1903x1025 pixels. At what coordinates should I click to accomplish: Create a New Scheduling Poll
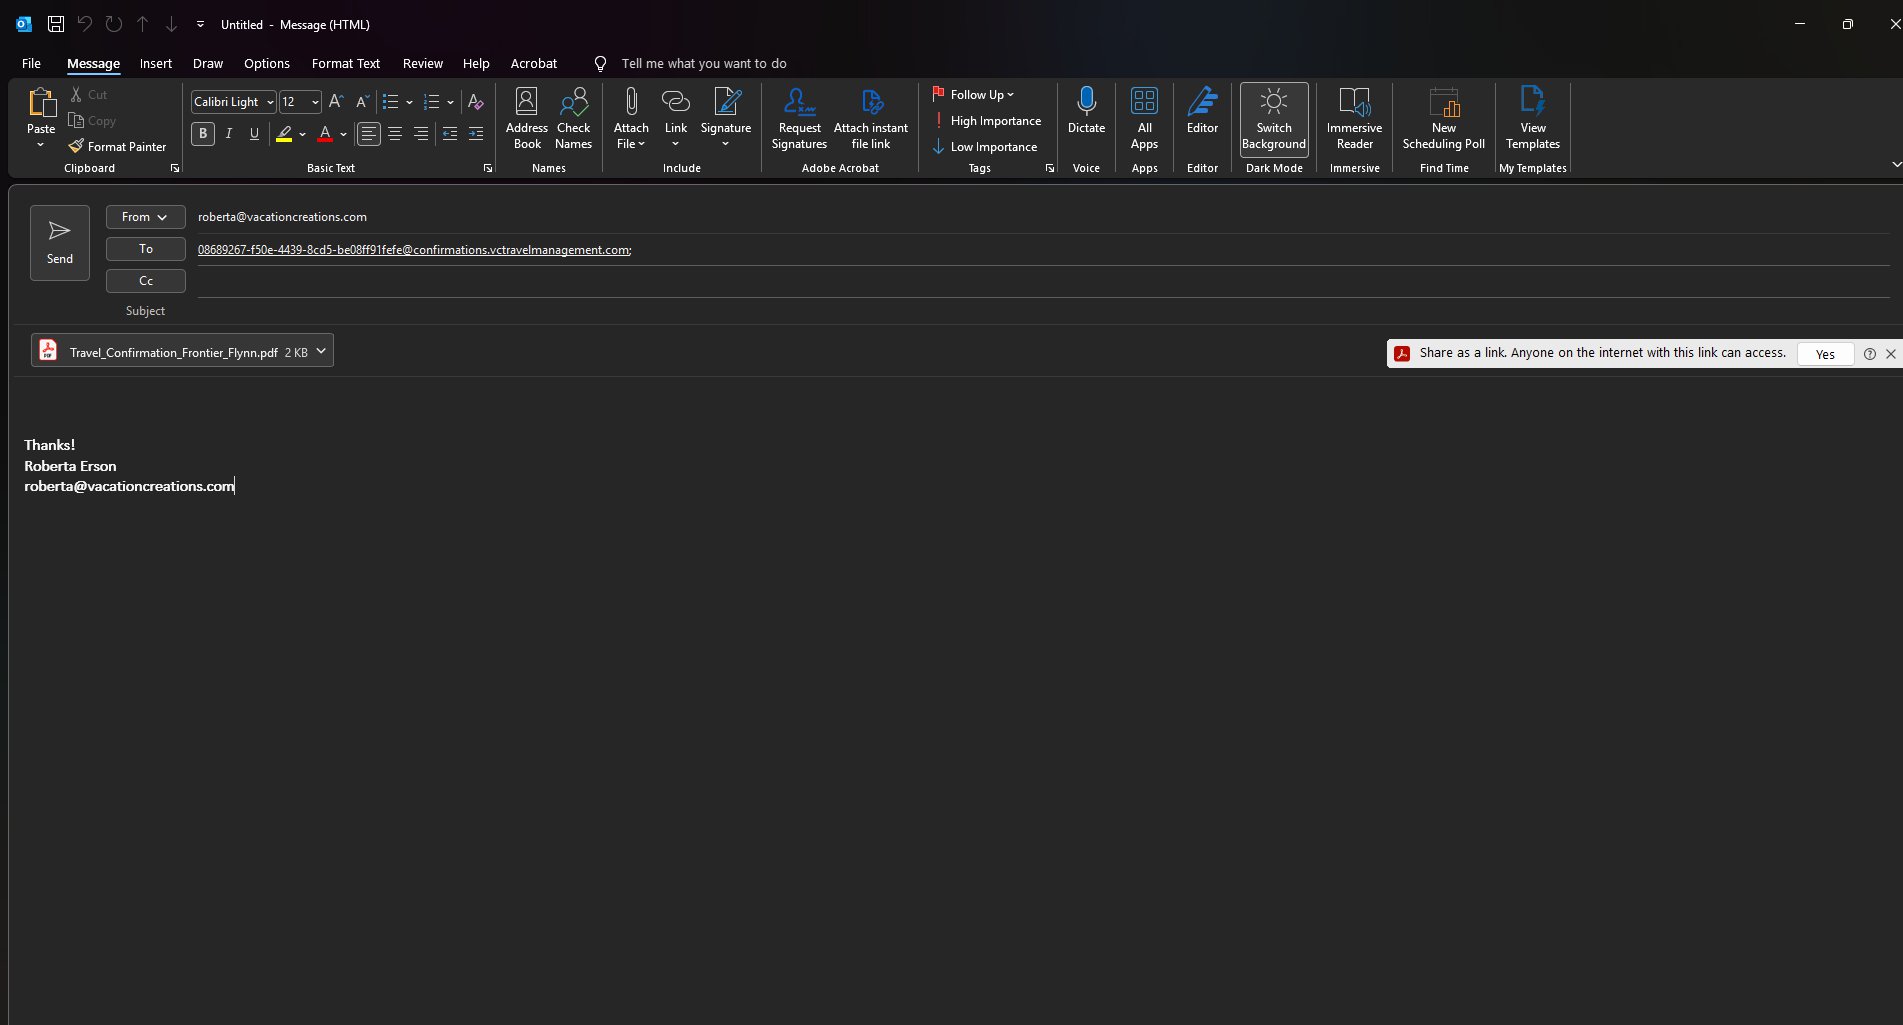(1443, 118)
